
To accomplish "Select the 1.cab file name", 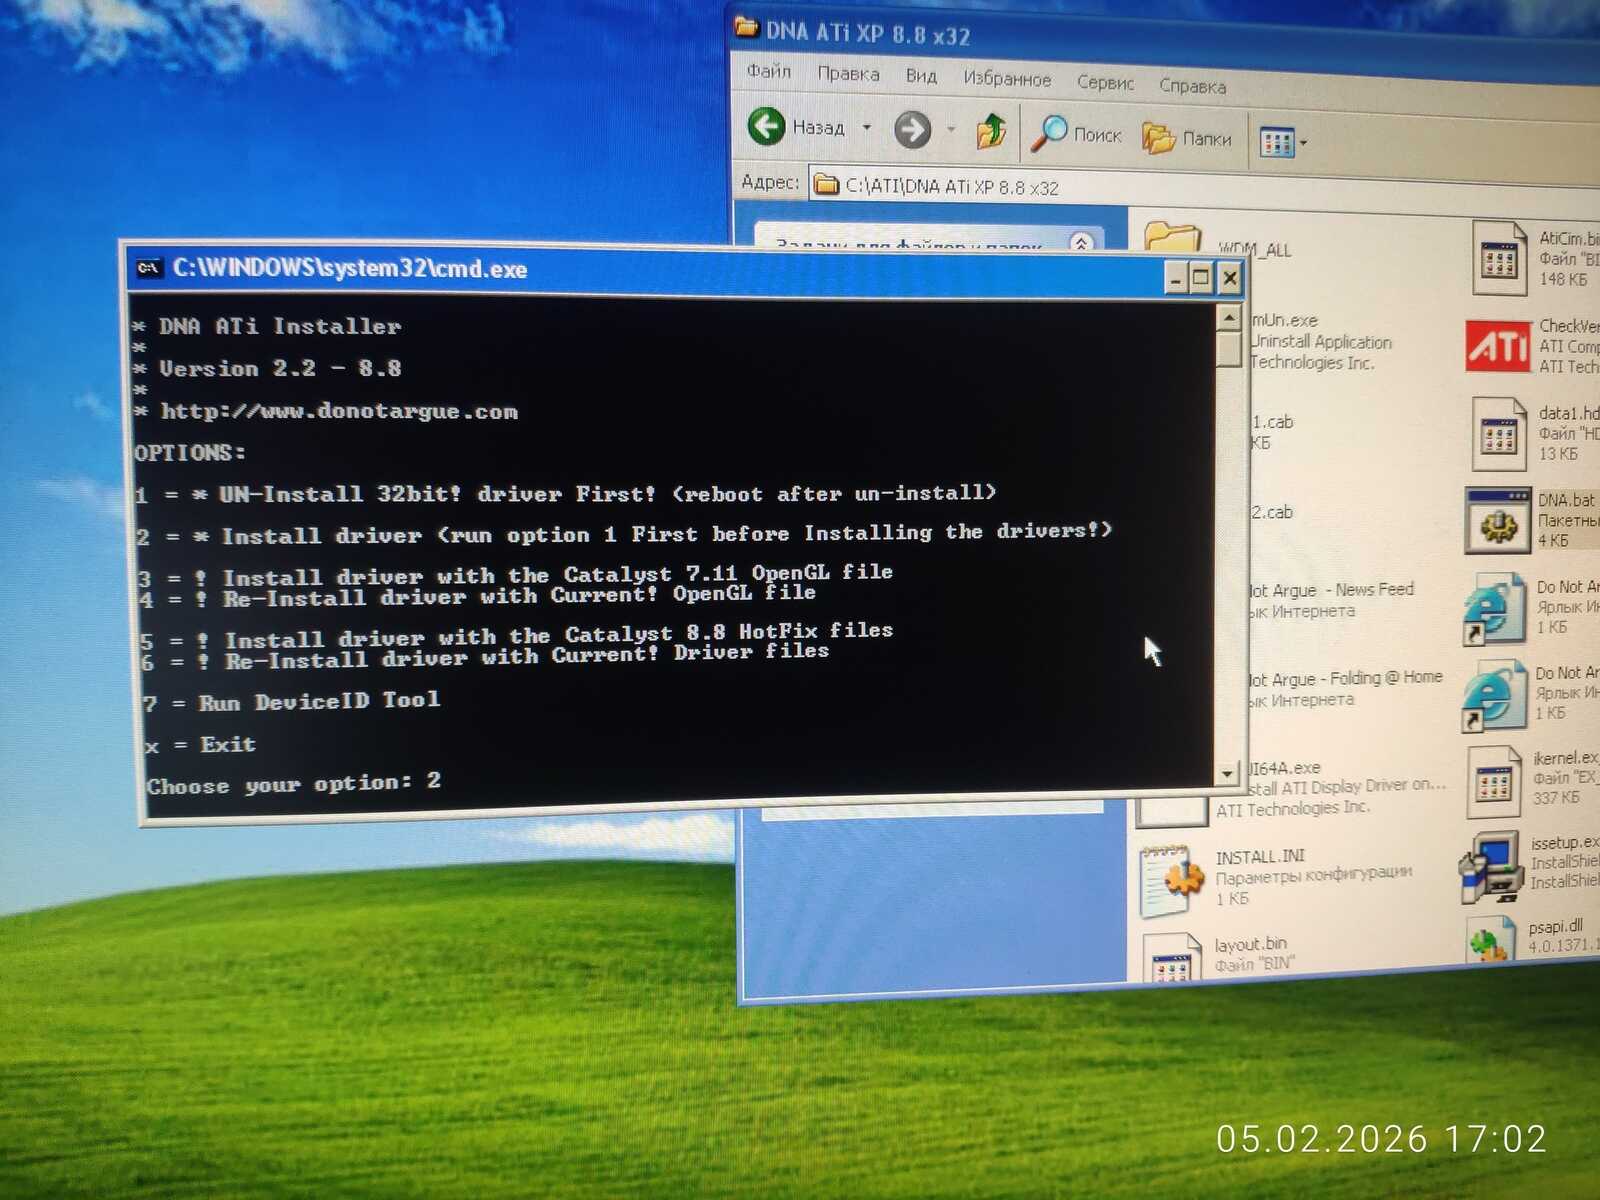I will 1272,422.
